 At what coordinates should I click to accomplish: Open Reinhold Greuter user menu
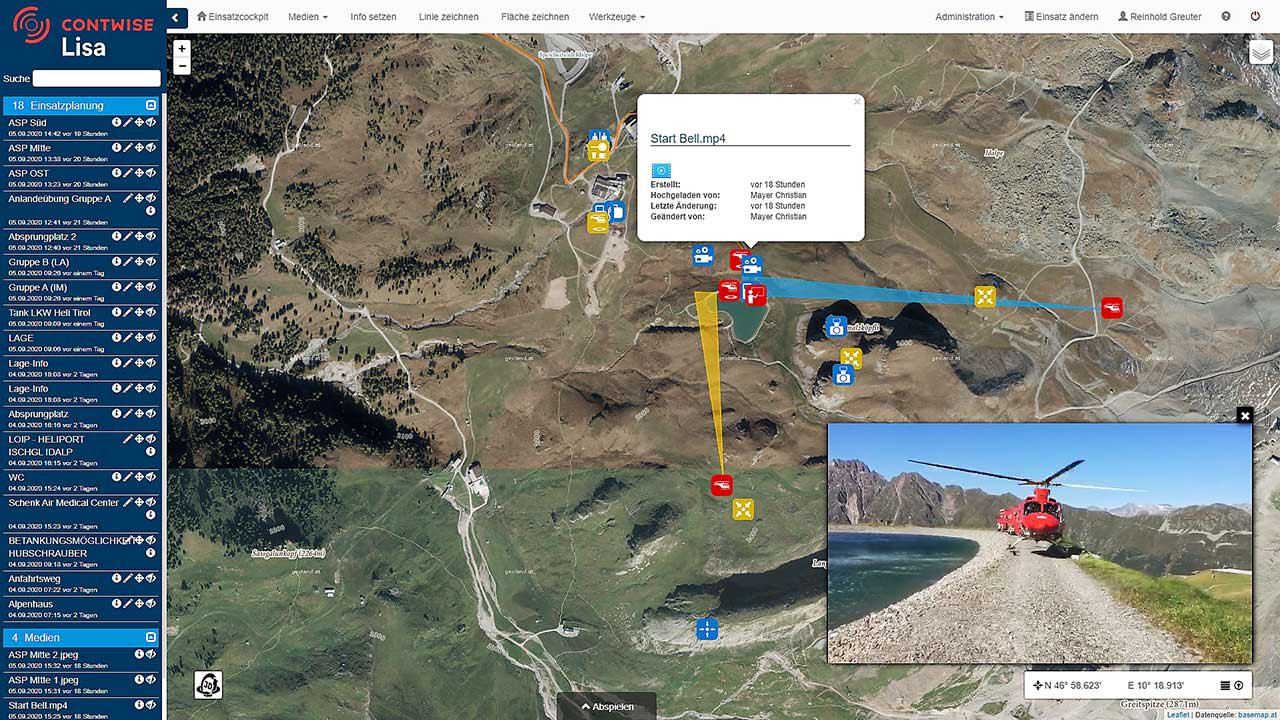pos(1160,17)
